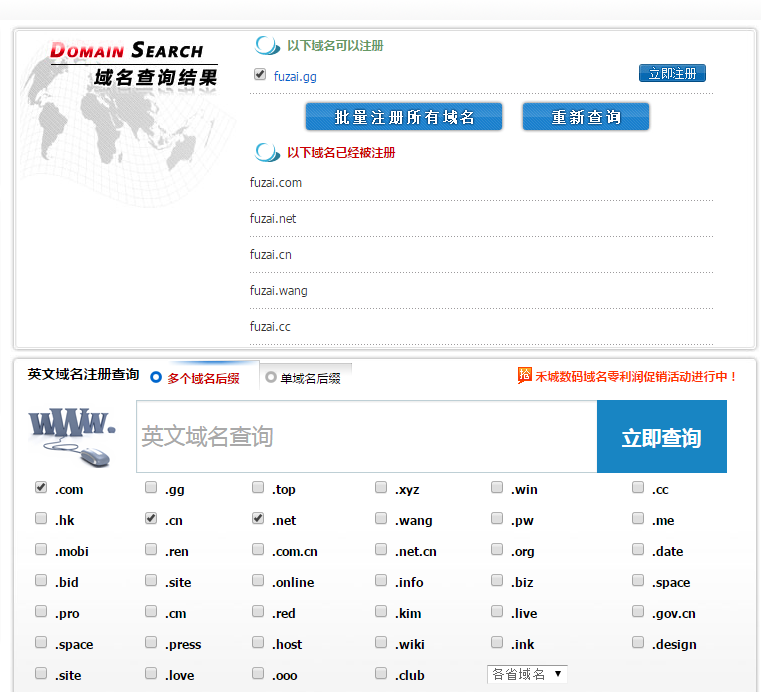This screenshot has width=761, height=692.
Task: Uncheck the fuzai.gg domain checkbox
Action: tap(260, 74)
